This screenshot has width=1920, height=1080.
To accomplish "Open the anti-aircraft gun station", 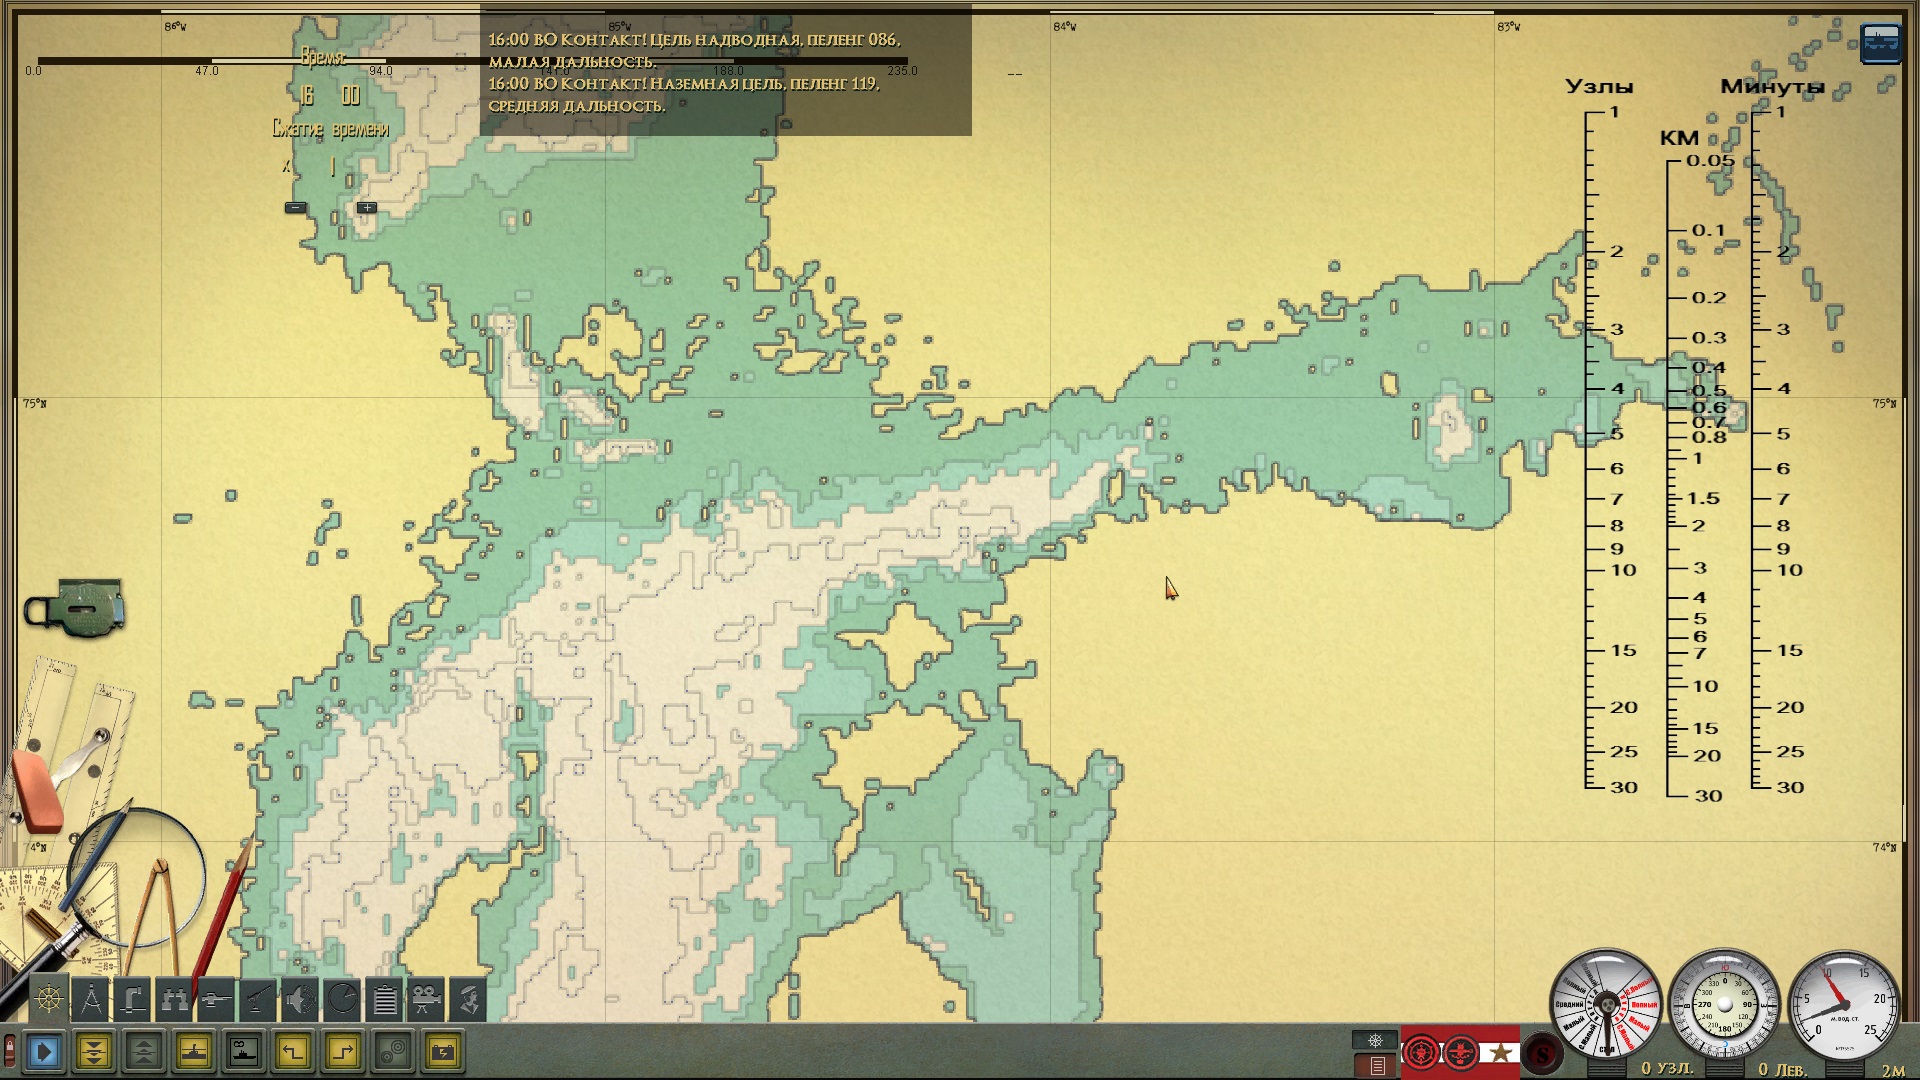I will click(x=259, y=999).
